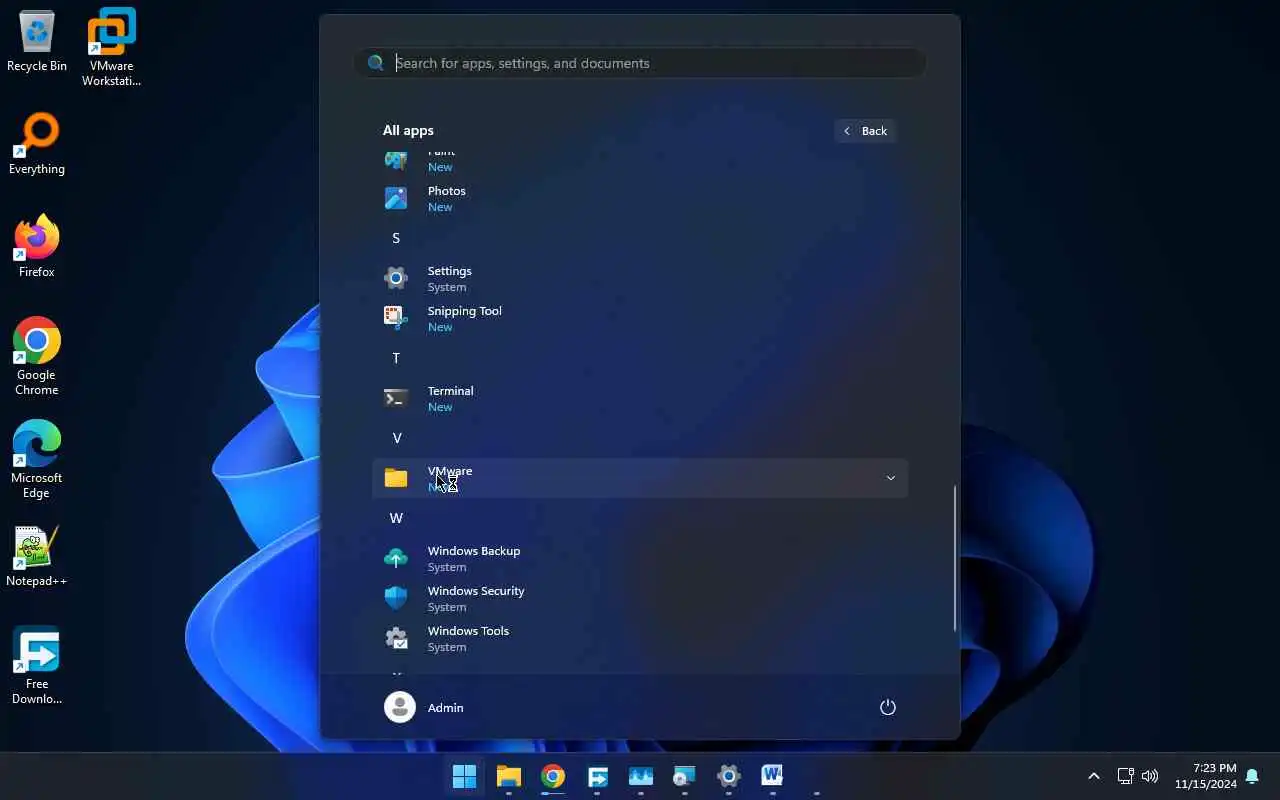Open Settings gear in taskbar
The image size is (1280, 800).
[x=729, y=776]
